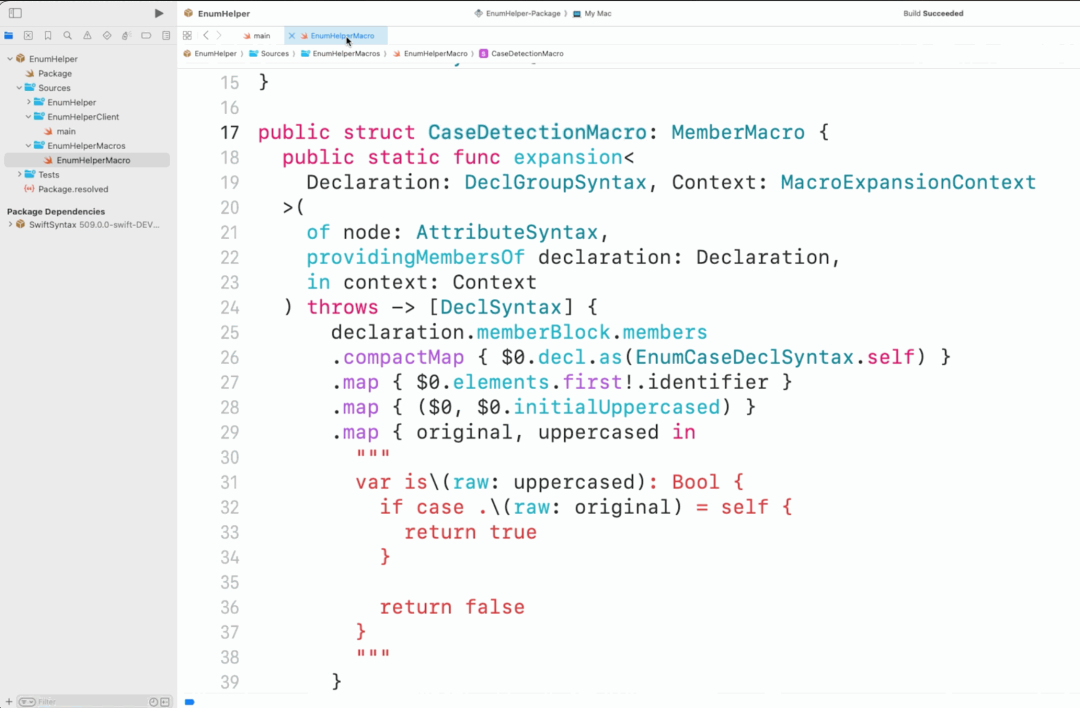Open the test navigator
The image size is (1080, 708).
107,36
